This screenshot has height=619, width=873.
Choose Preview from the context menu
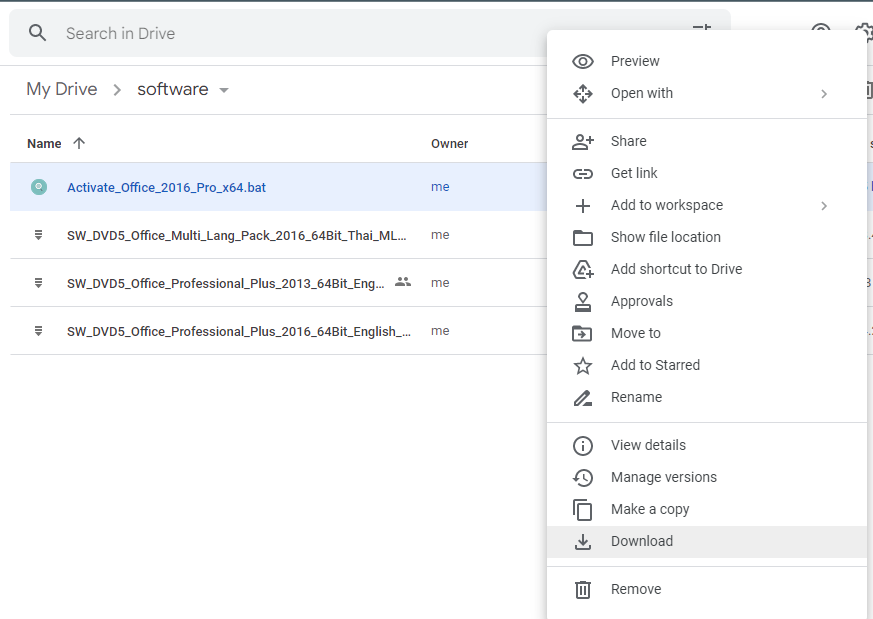click(x=707, y=61)
